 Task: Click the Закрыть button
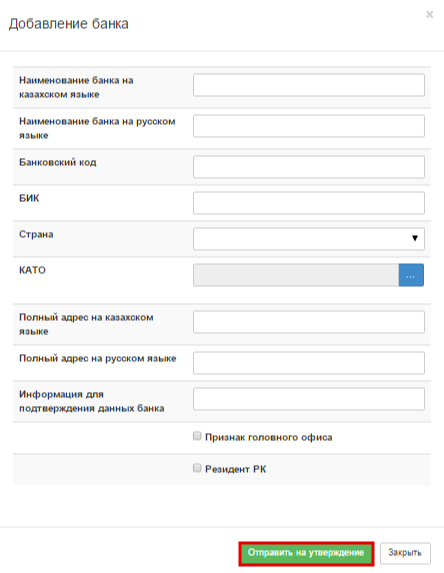pos(405,553)
